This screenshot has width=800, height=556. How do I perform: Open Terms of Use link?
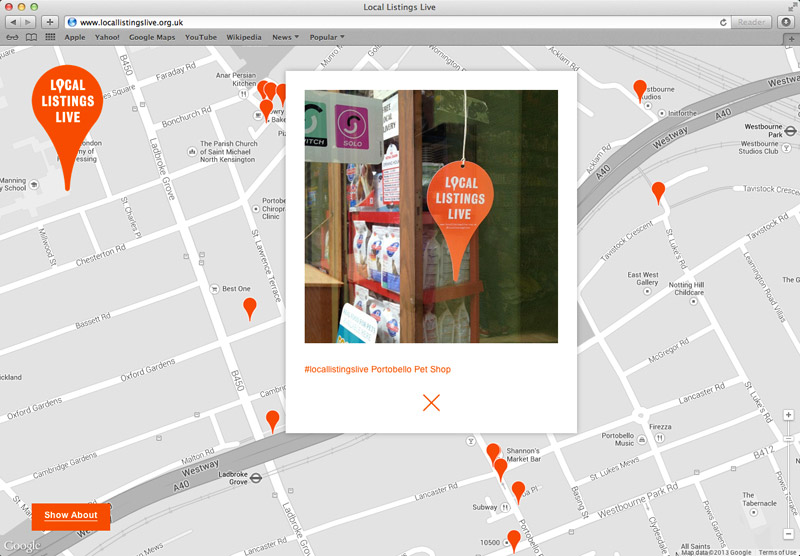[779, 552]
